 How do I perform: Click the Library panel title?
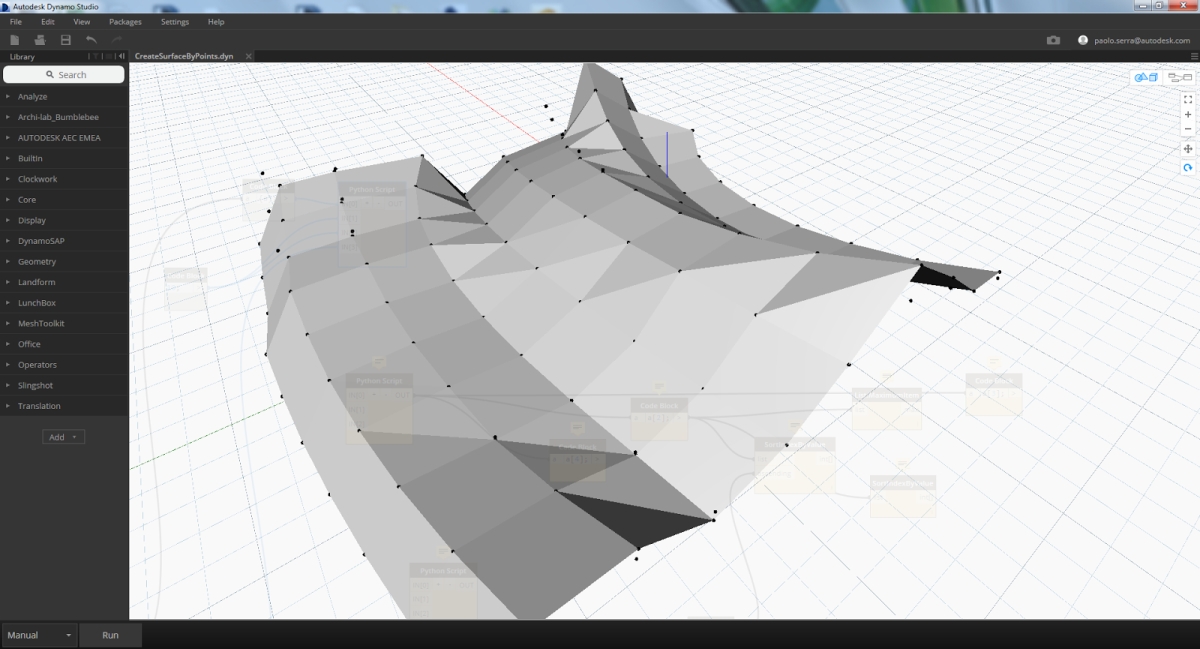pyautogui.click(x=22, y=57)
